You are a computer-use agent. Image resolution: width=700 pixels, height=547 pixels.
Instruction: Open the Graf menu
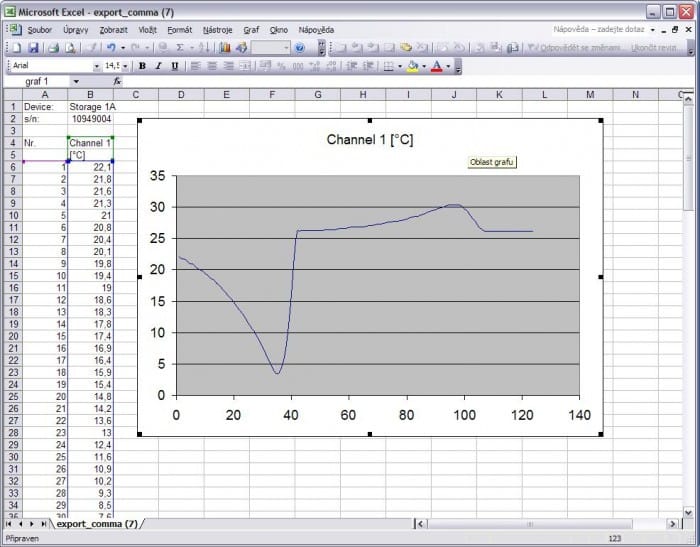tap(251, 30)
